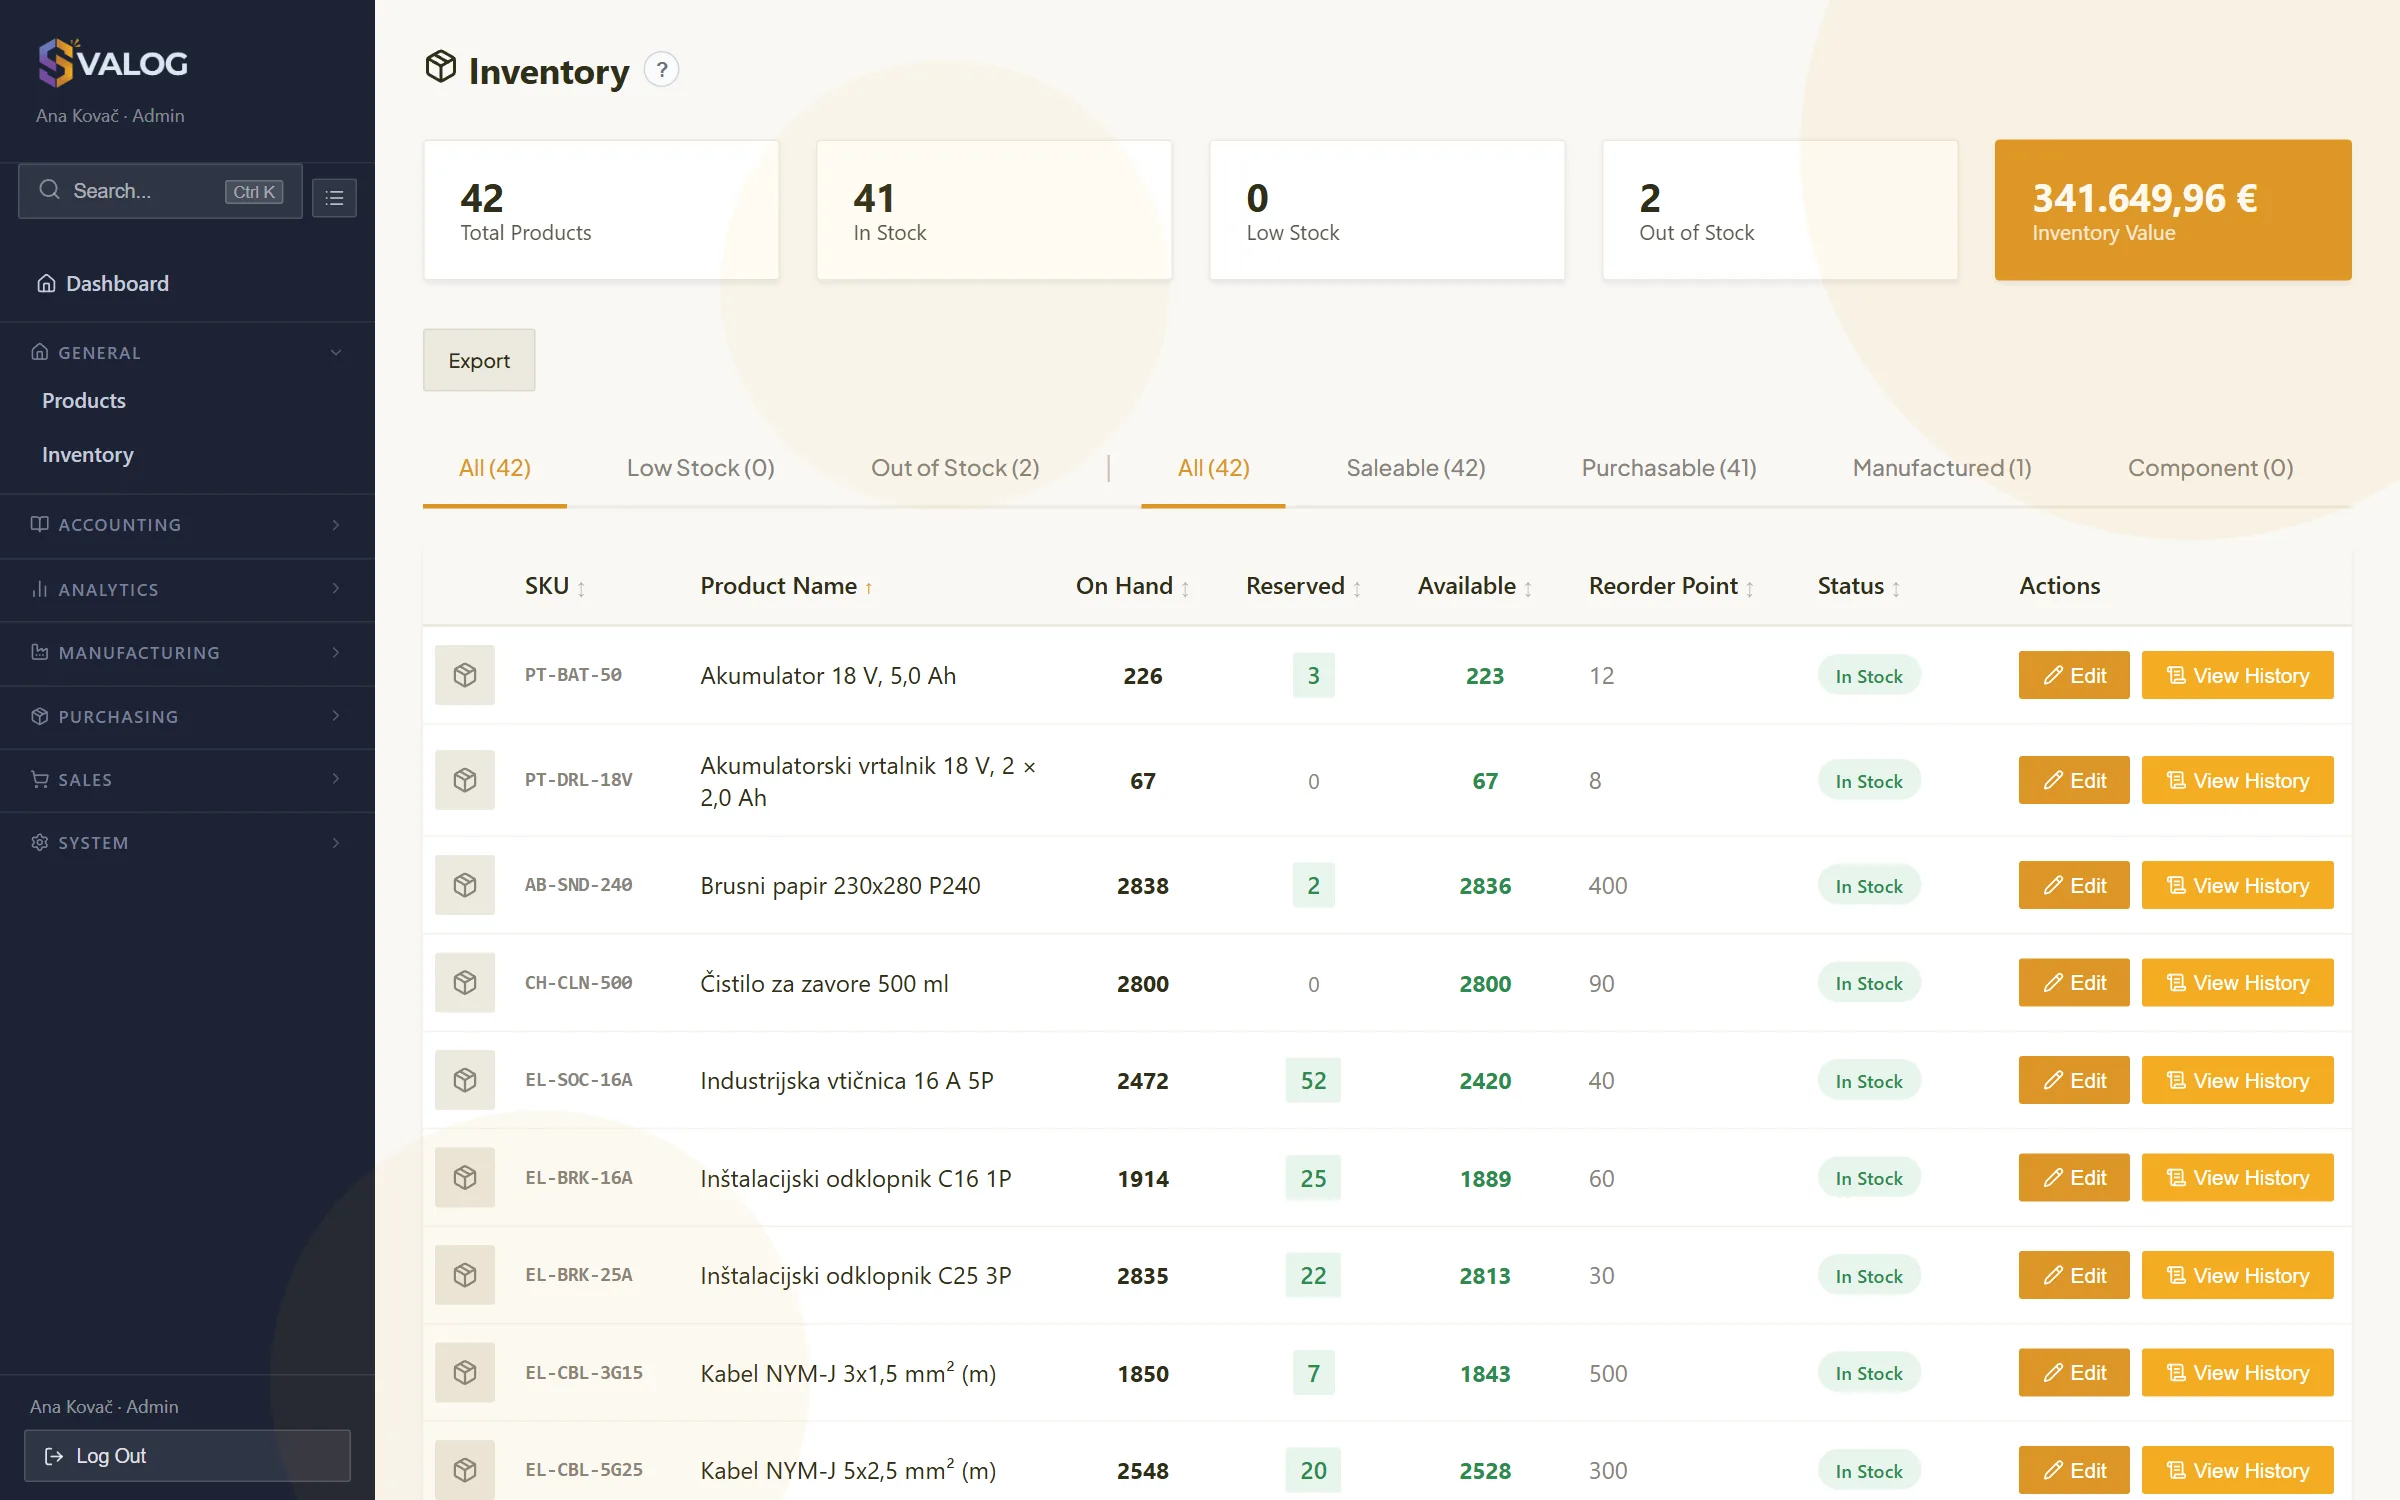Select the Component (0) filter tab
Screen dimensions: 2400x1500
tap(2210, 468)
